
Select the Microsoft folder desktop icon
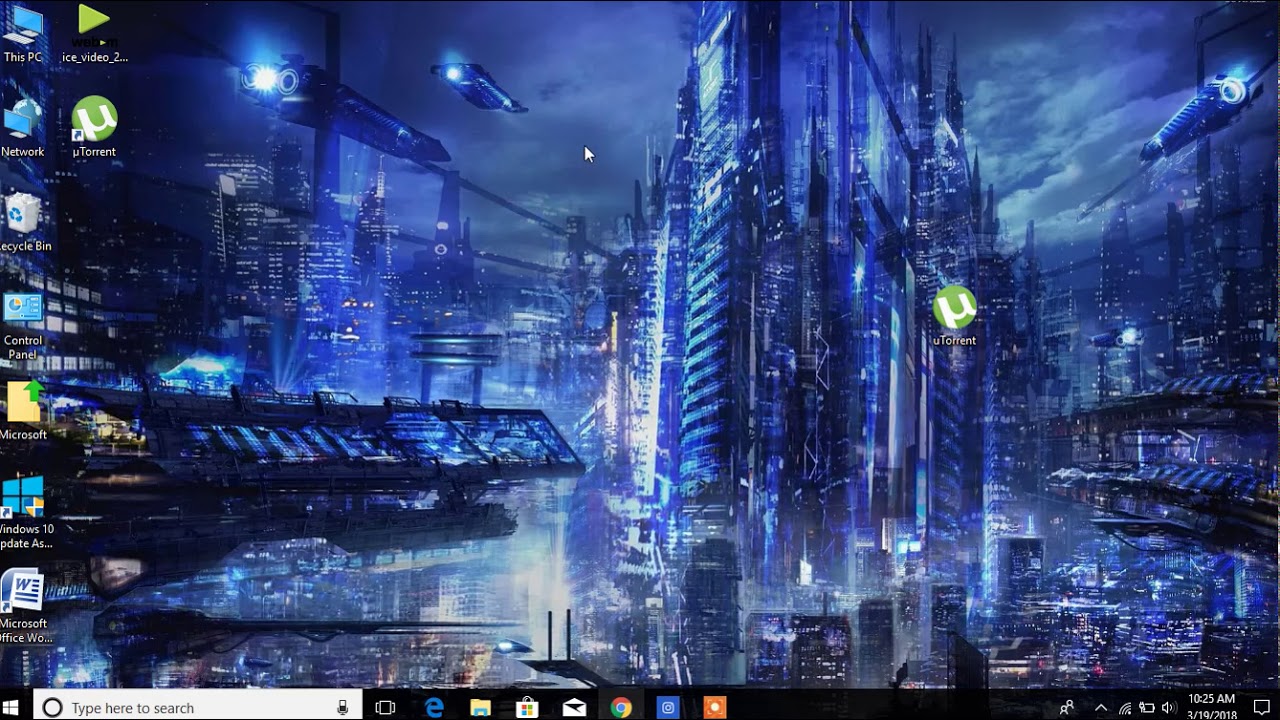pyautogui.click(x=22, y=411)
